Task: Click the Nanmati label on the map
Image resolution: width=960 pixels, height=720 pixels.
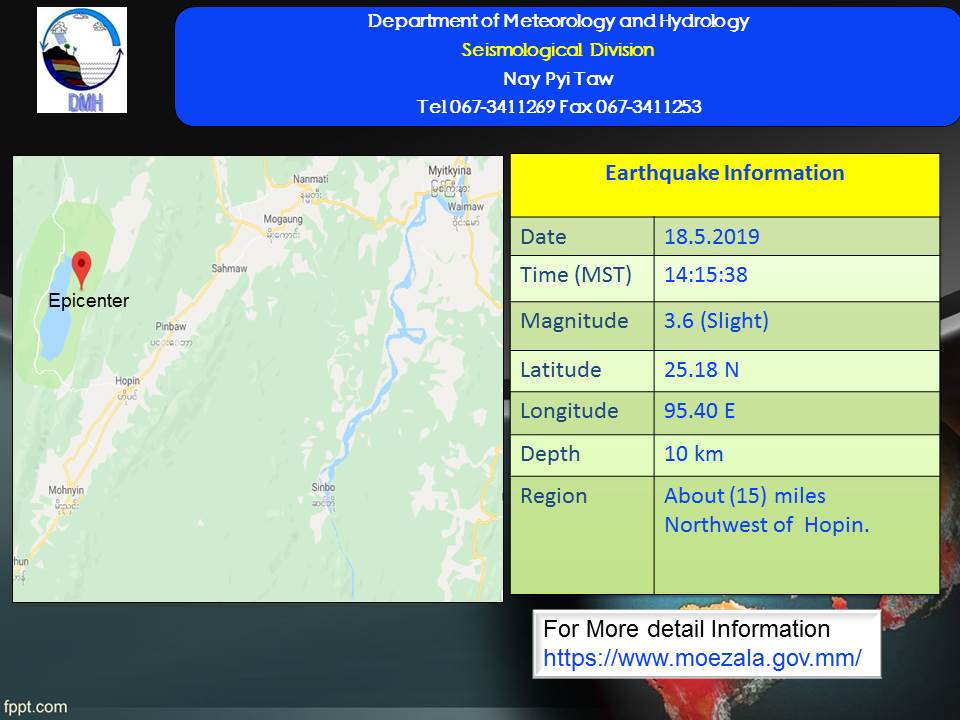Action: pos(310,179)
